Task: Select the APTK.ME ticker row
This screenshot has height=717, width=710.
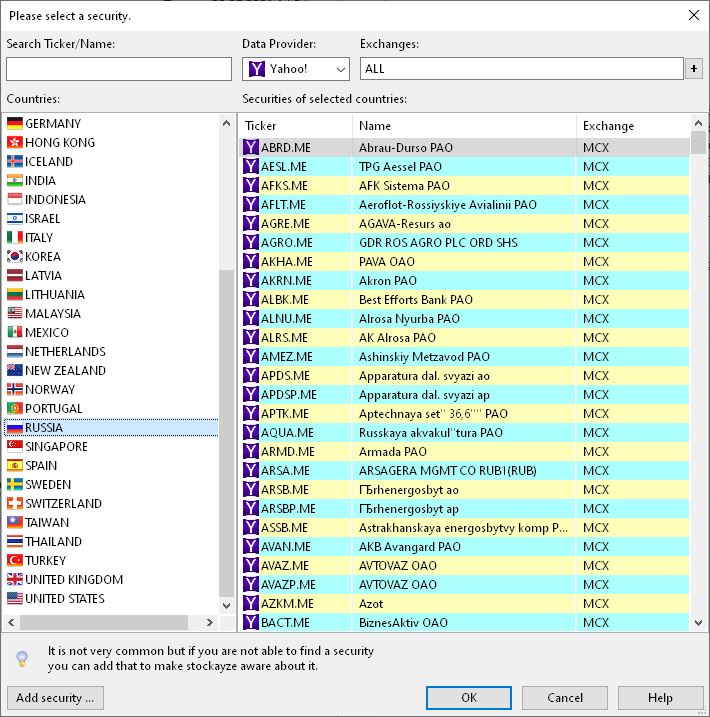Action: (464, 413)
